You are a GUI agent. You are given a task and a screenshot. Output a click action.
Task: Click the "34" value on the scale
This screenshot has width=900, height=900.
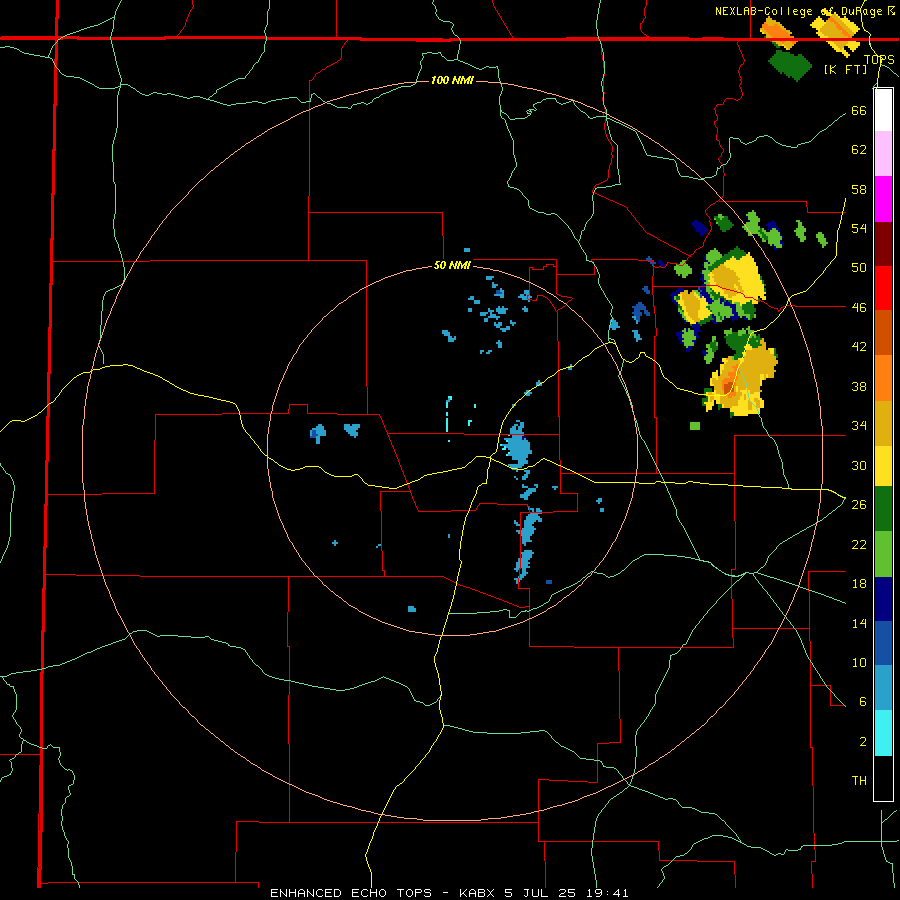(x=859, y=425)
